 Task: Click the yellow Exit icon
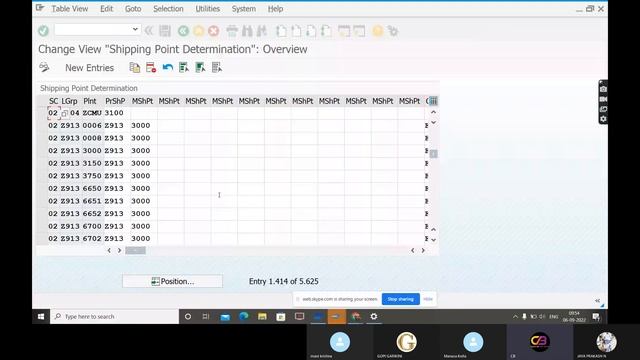click(198, 31)
